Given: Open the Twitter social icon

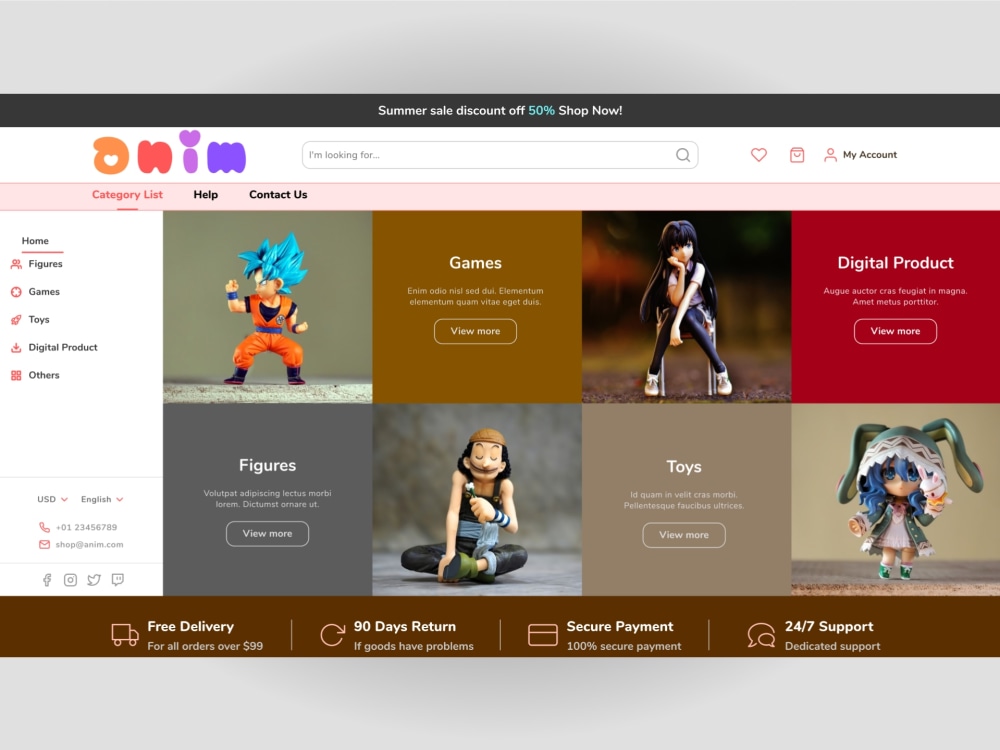Looking at the screenshot, I should coord(94,580).
